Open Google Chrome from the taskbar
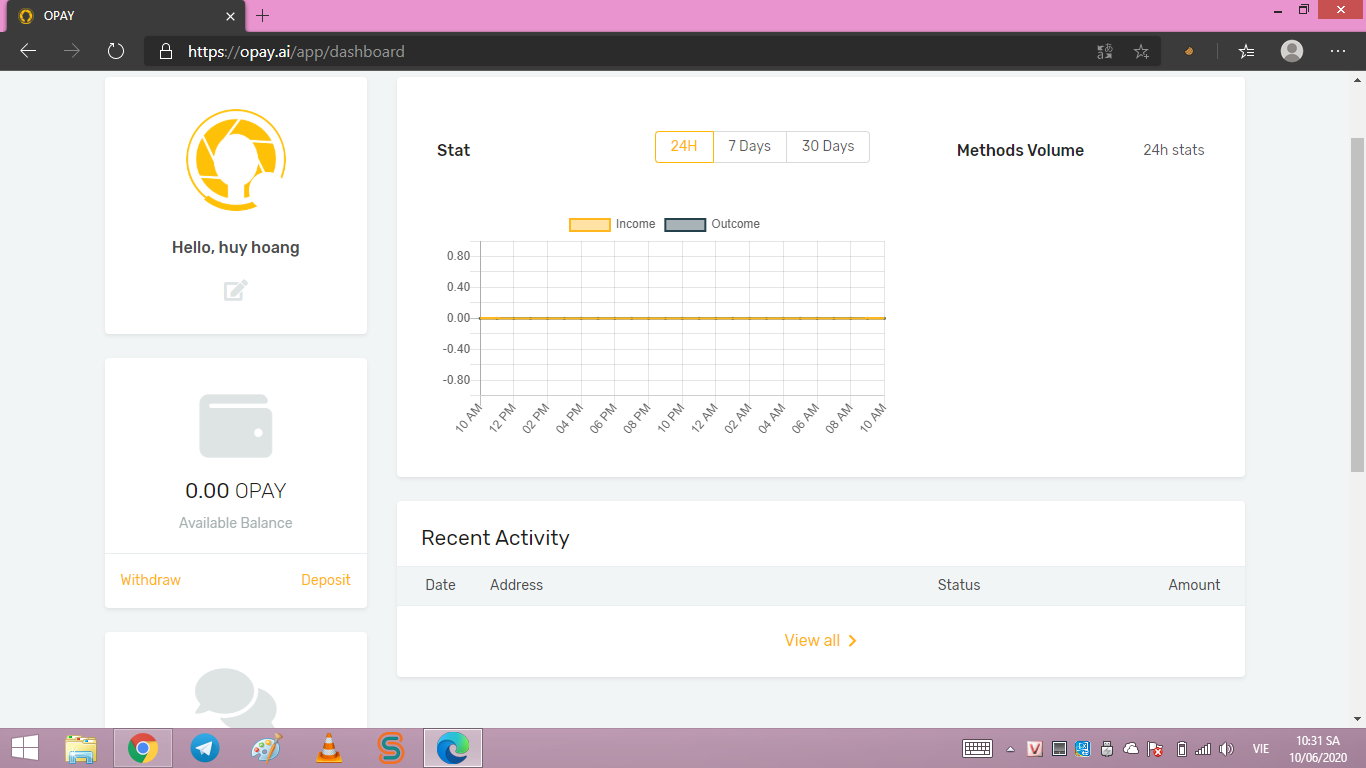This screenshot has width=1366, height=768. click(x=143, y=748)
